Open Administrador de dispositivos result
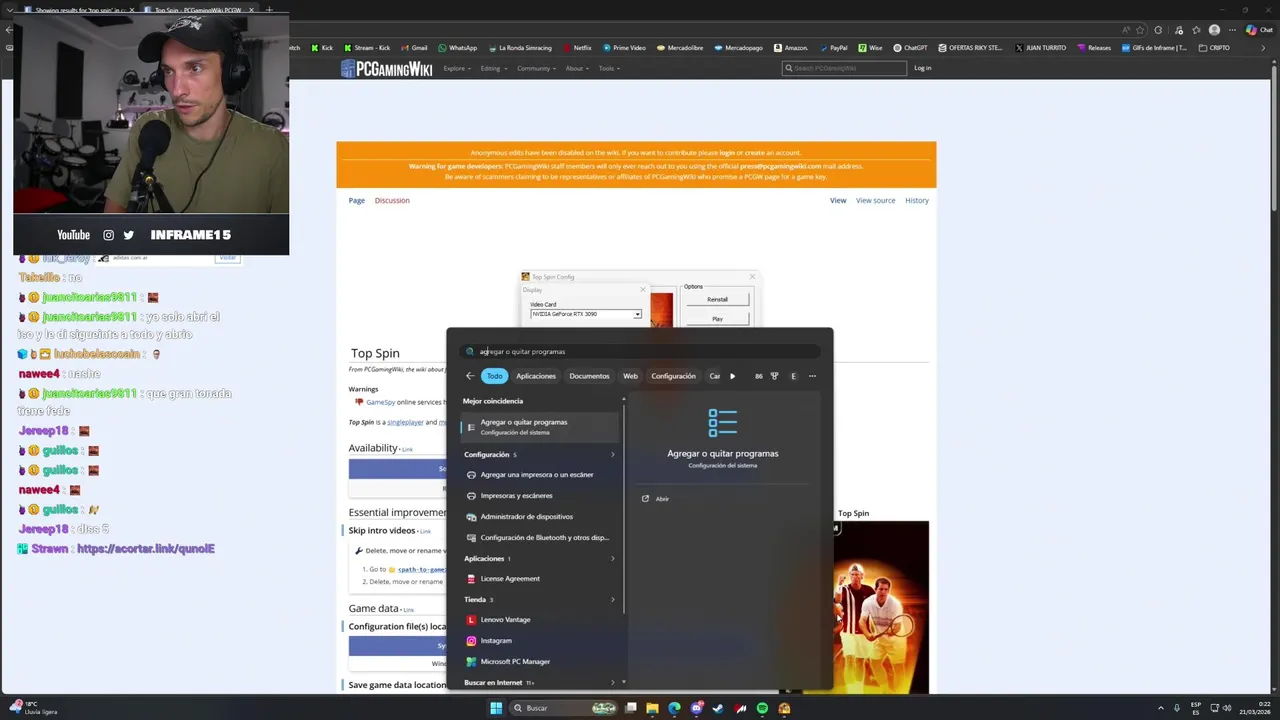This screenshot has width=1280, height=720. coord(540,517)
